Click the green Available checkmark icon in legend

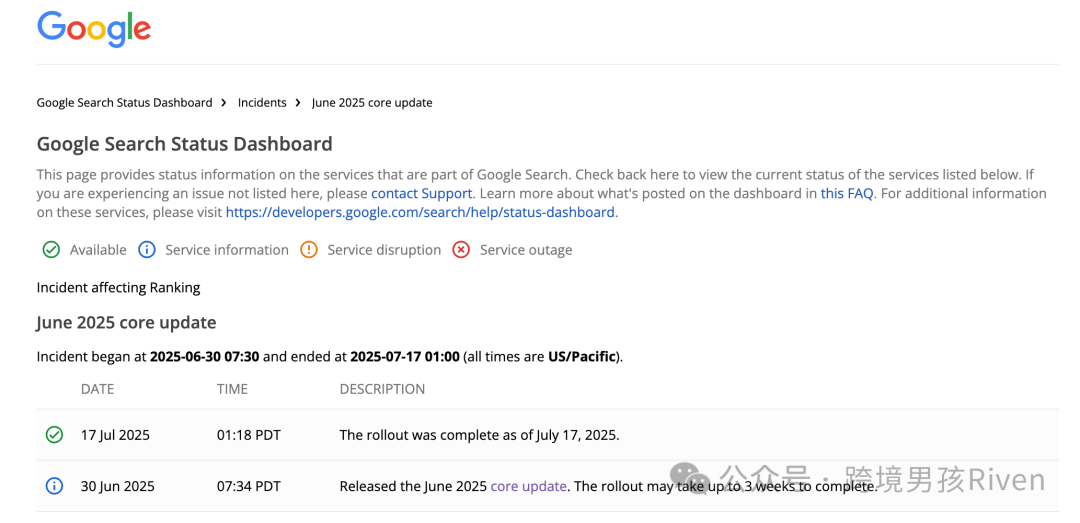tap(51, 249)
